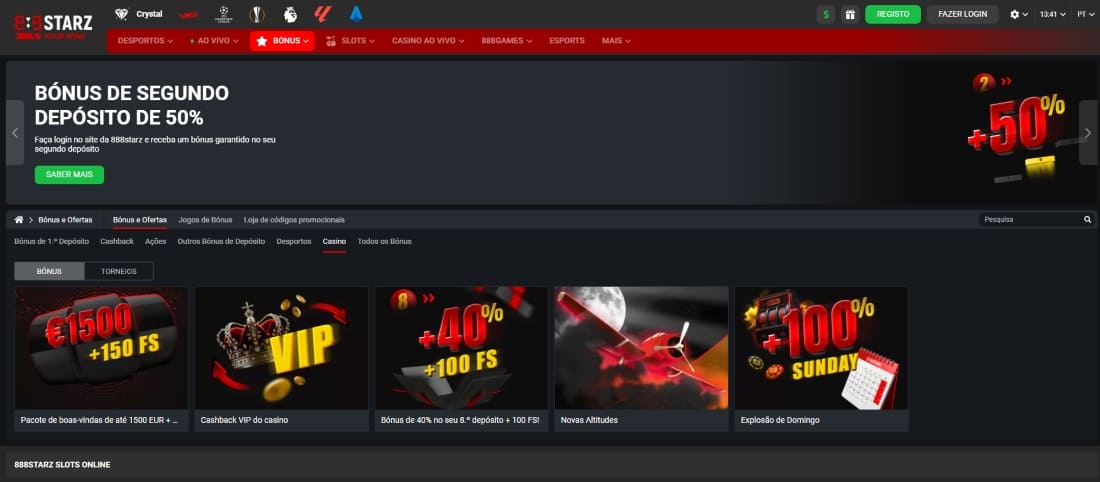Expand the 888Games menu

pos(507,41)
